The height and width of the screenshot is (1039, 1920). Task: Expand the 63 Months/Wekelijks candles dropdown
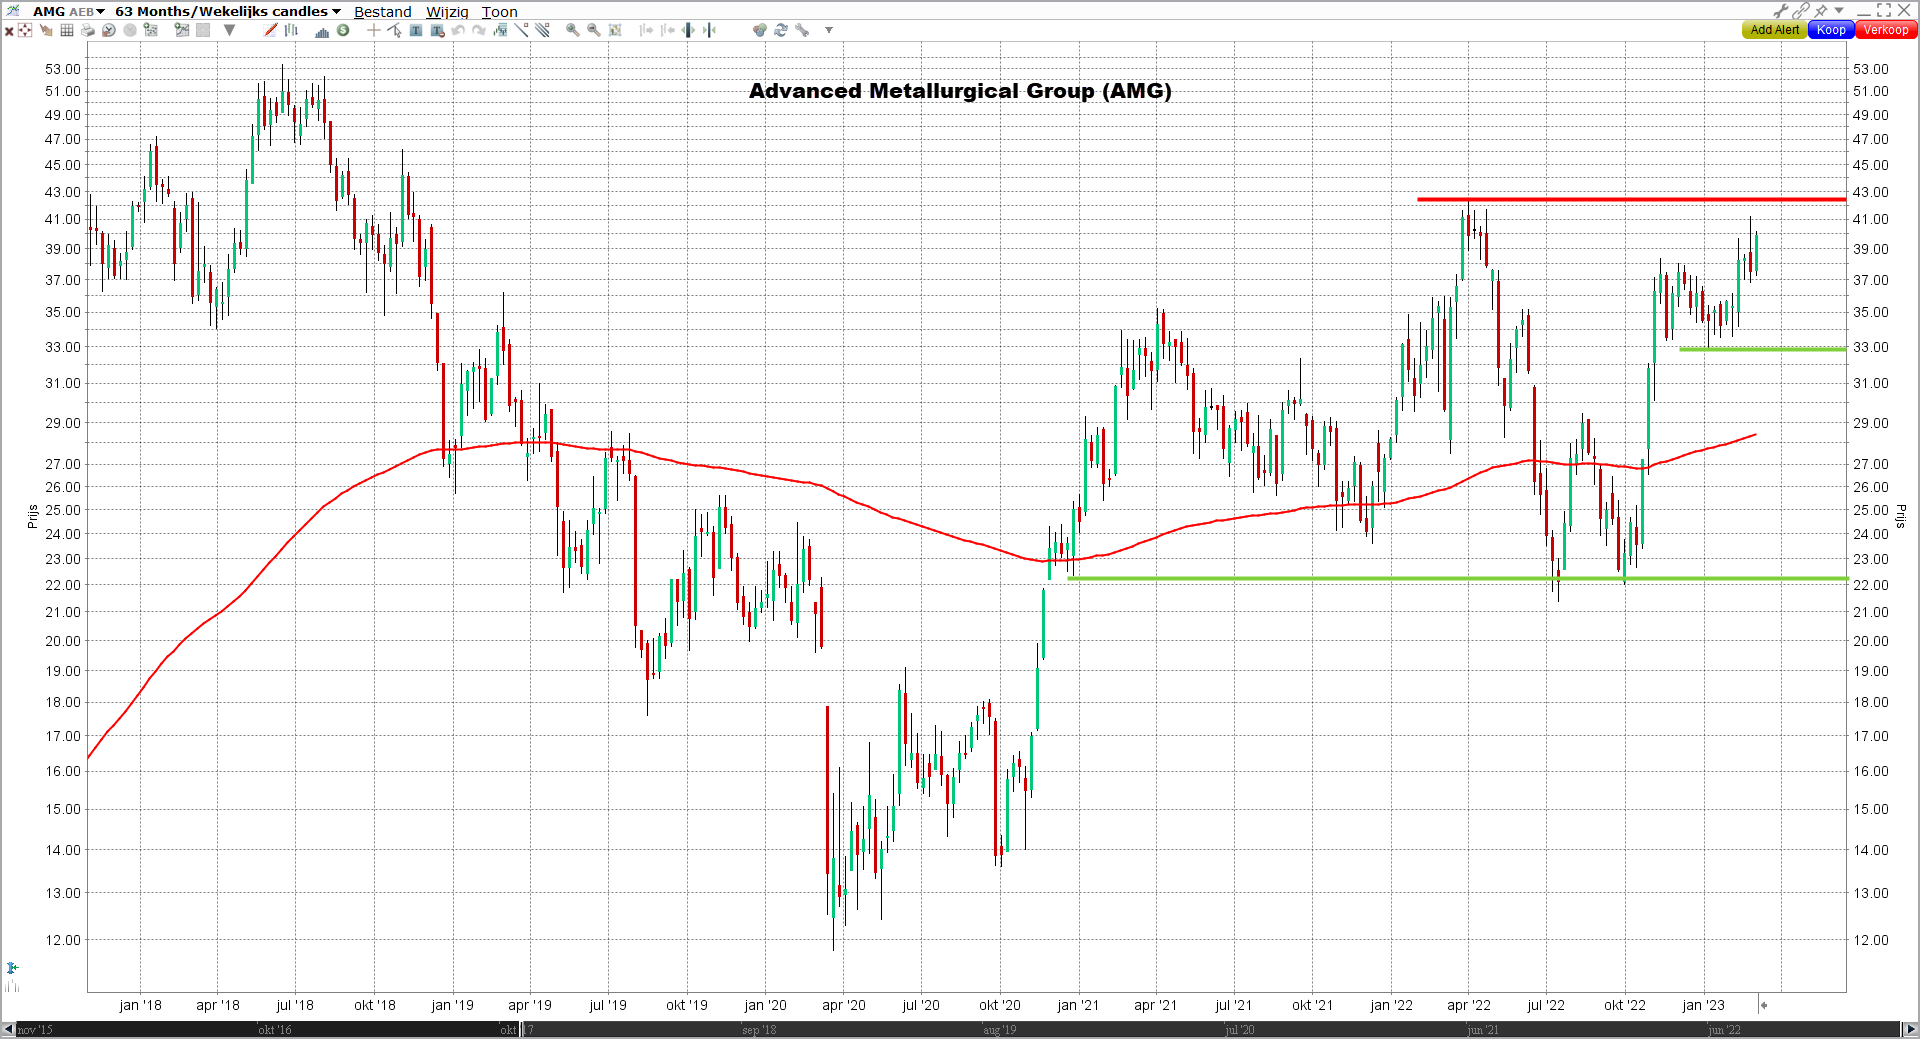[228, 11]
